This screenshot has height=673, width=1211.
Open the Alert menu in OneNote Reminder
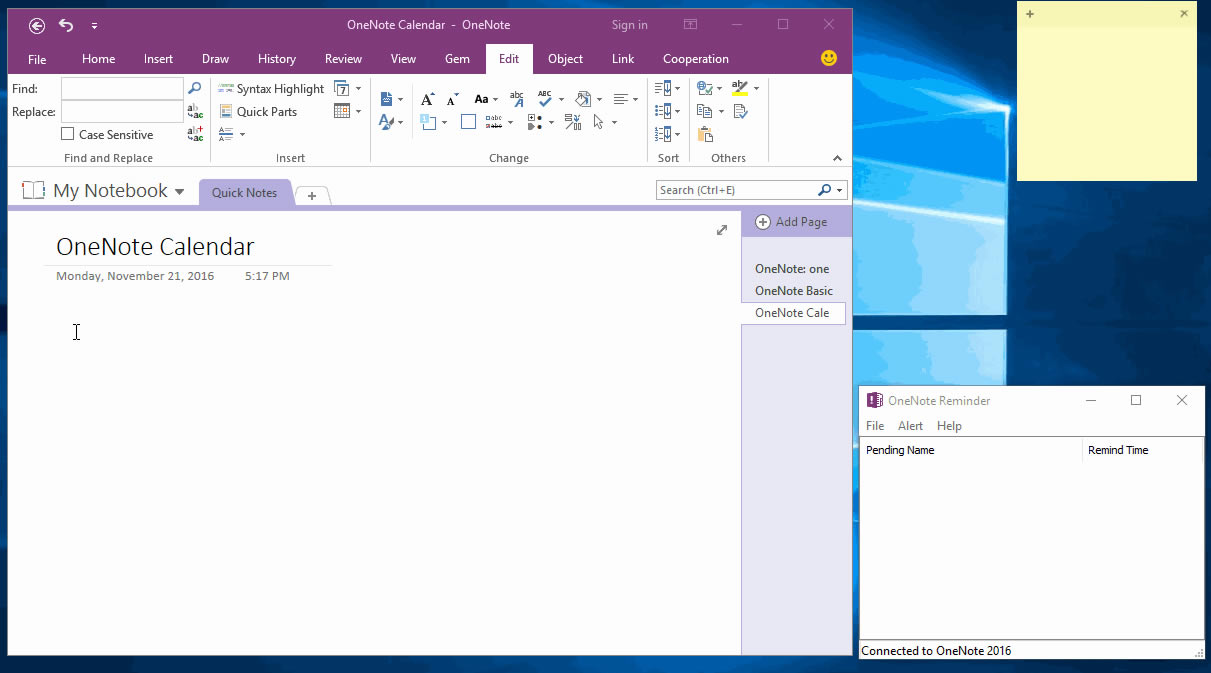pyautogui.click(x=910, y=425)
